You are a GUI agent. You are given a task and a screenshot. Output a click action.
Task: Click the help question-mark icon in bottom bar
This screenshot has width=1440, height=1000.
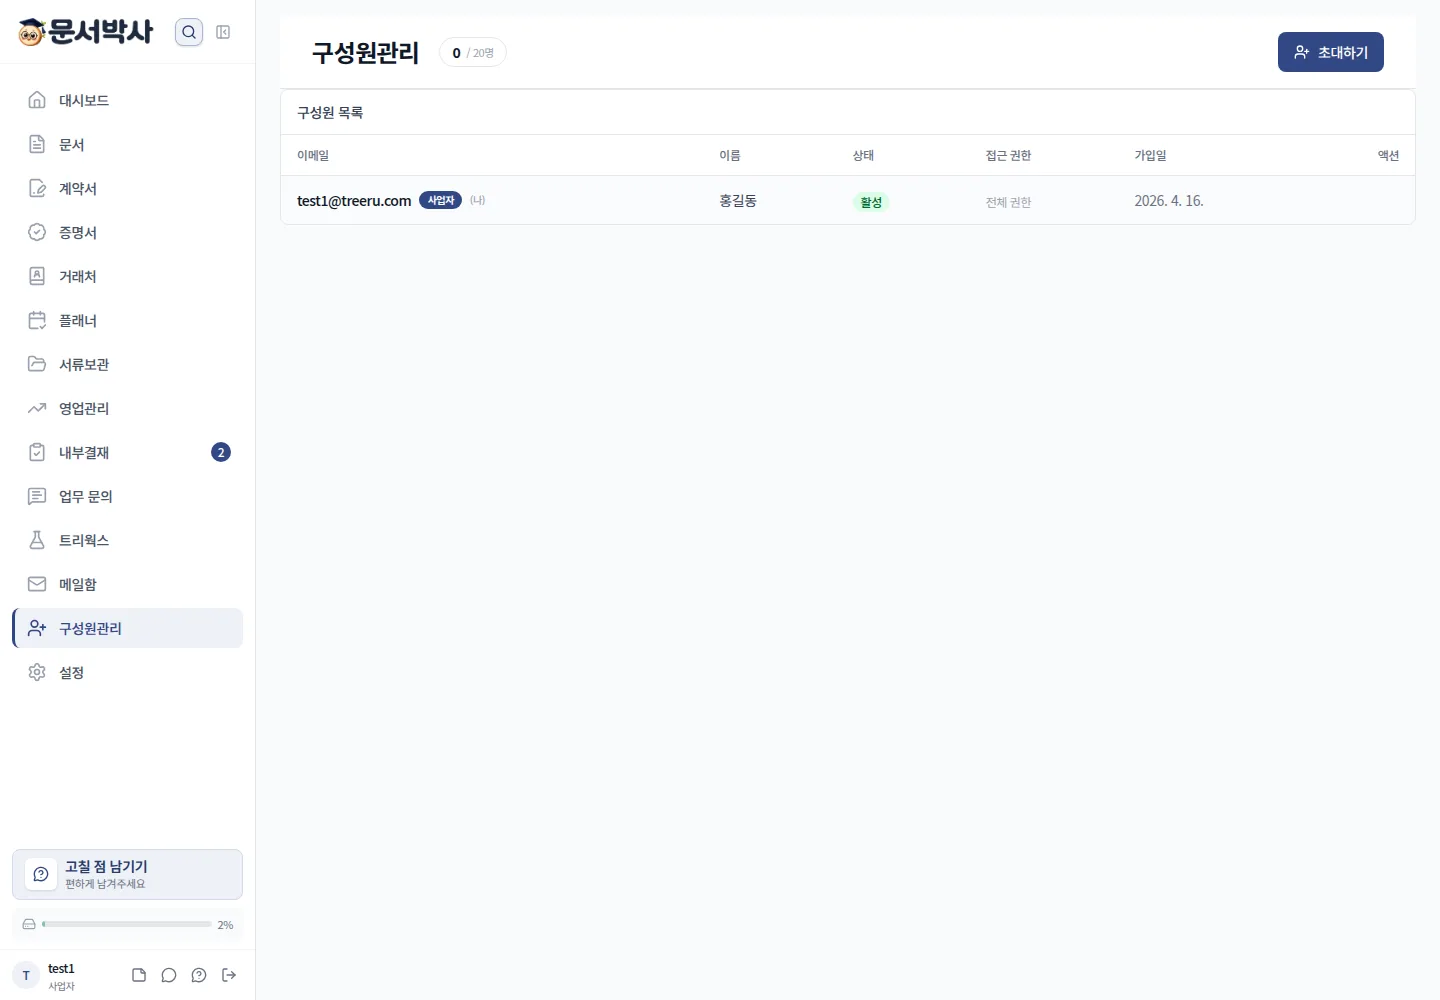[x=199, y=975]
